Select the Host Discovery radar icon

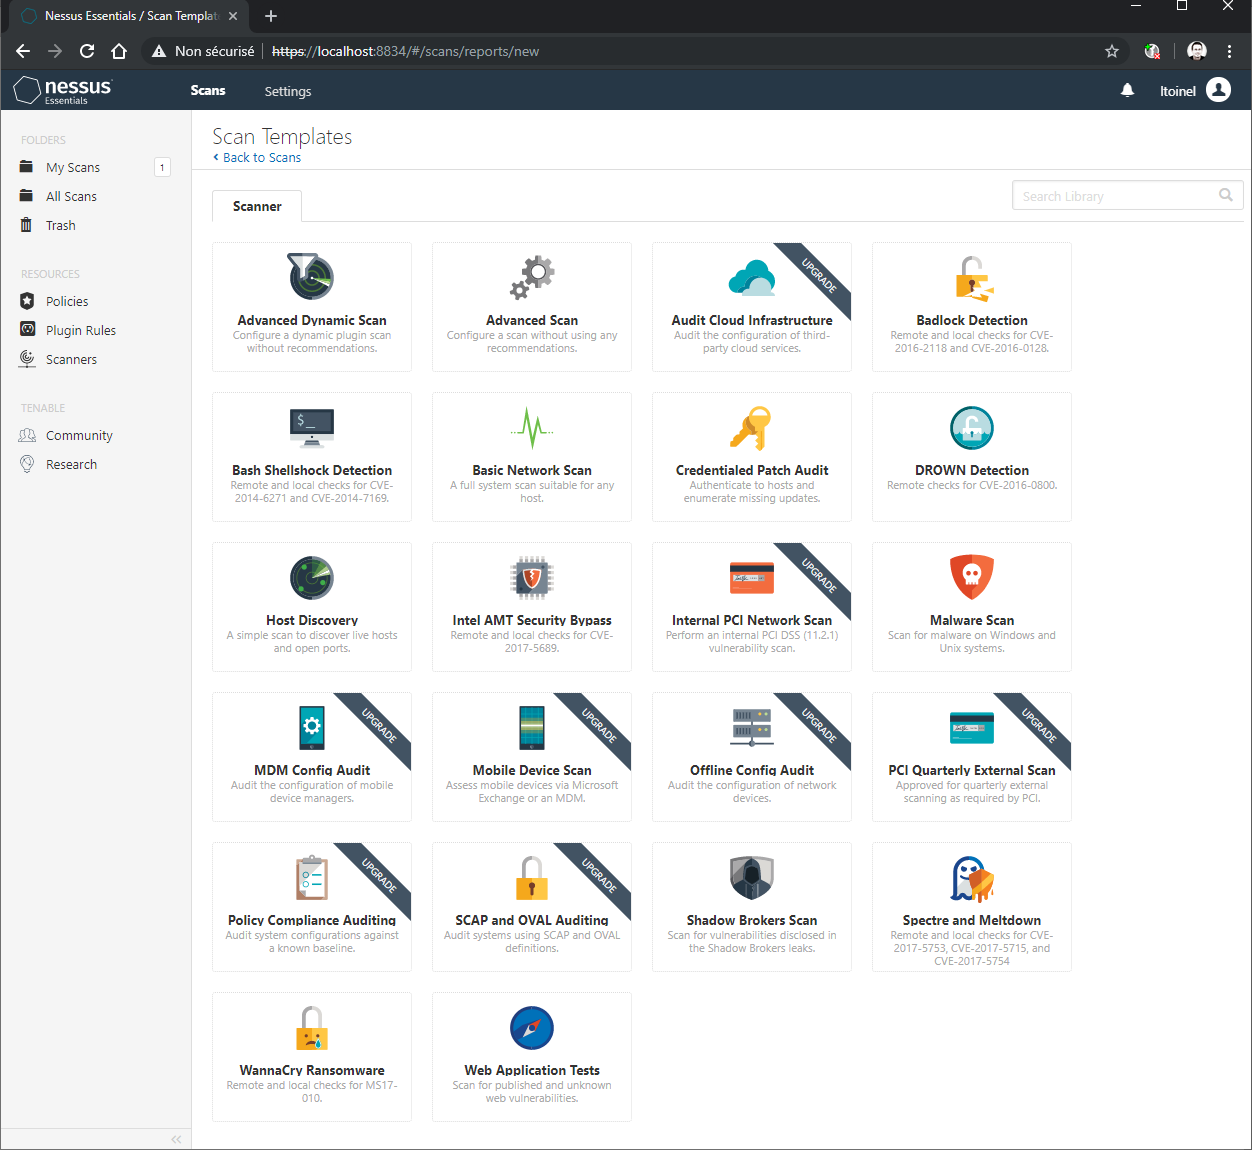pos(312,578)
